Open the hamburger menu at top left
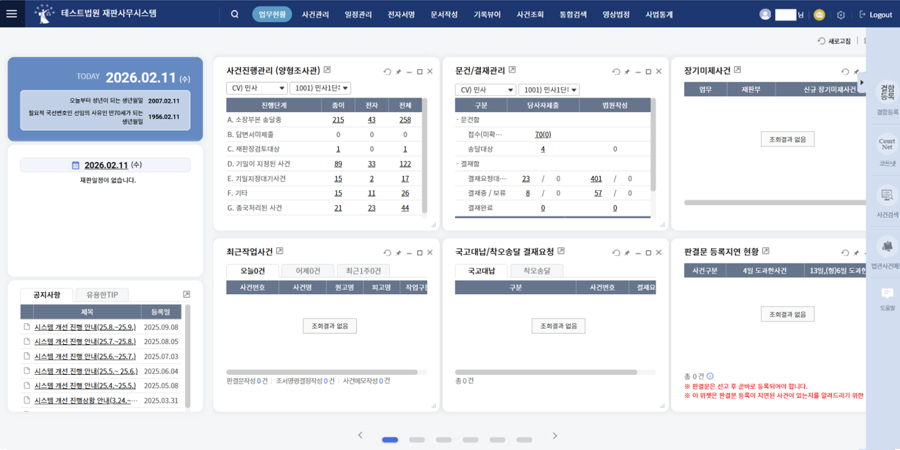900x450 pixels. click(x=12, y=14)
